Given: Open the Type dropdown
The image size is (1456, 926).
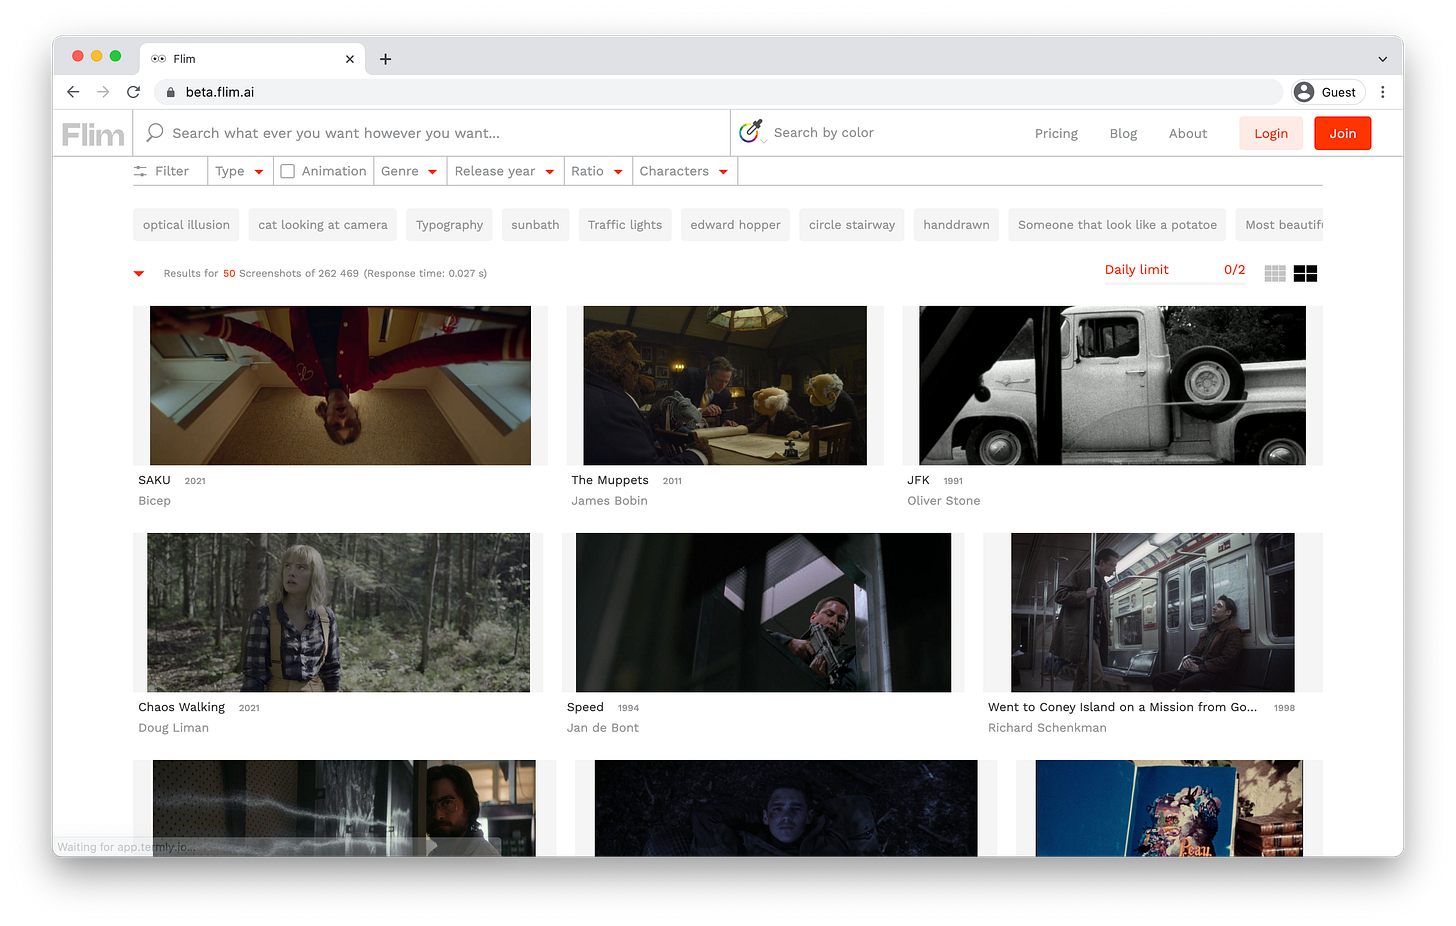Looking at the screenshot, I should pos(239,171).
